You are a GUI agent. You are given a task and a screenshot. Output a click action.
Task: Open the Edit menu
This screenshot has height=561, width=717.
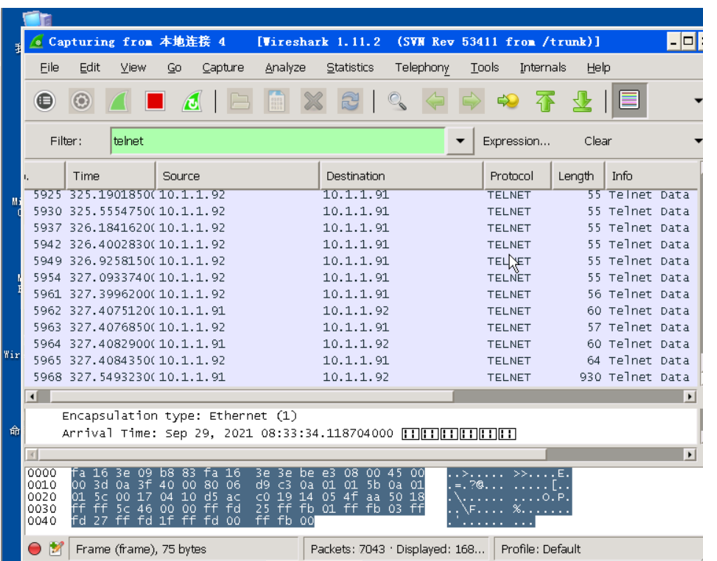90,68
